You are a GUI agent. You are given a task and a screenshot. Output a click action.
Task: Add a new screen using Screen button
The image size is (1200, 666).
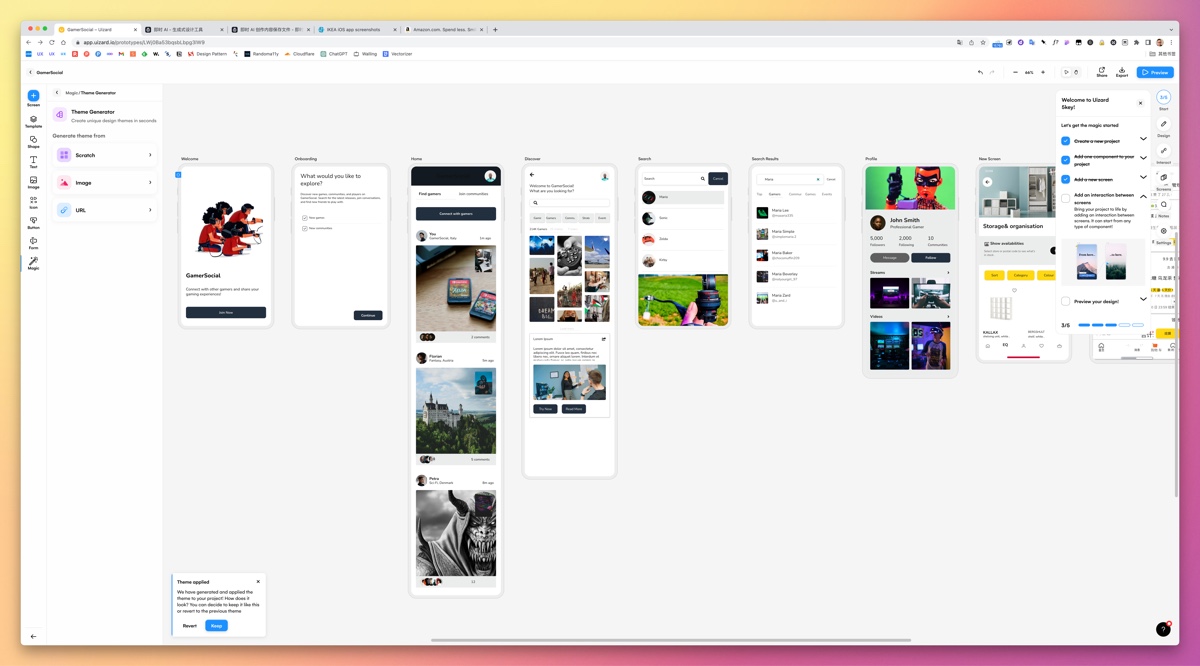(33, 96)
